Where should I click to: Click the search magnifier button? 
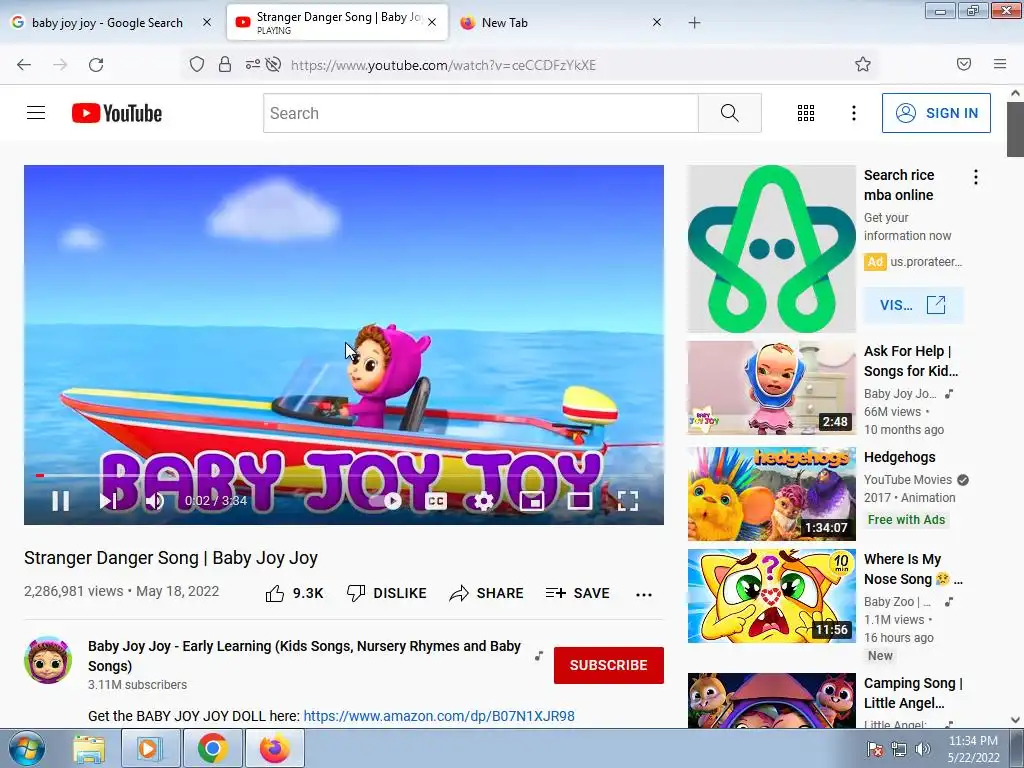coord(729,113)
